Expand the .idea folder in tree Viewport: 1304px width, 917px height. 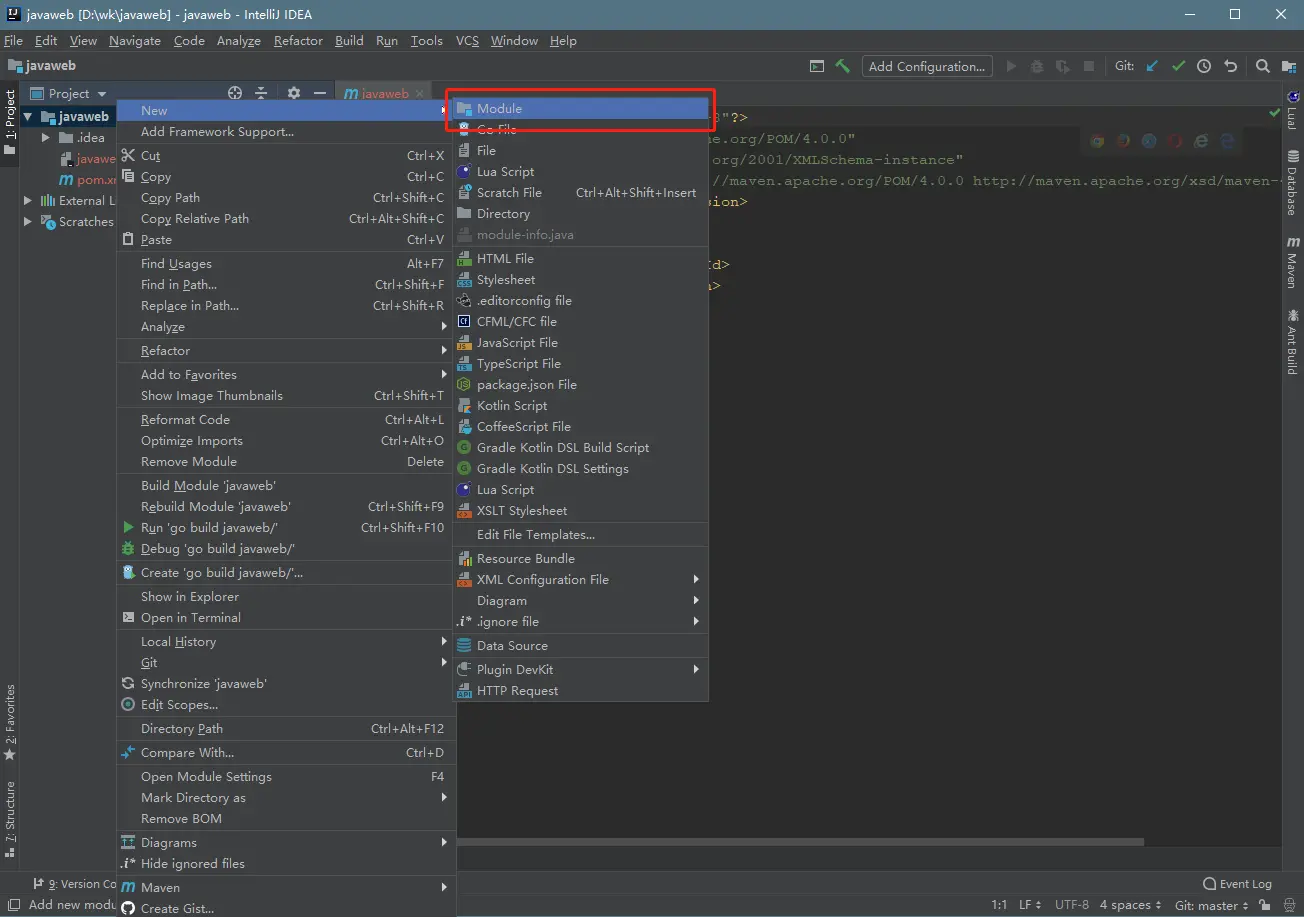pyautogui.click(x=46, y=138)
